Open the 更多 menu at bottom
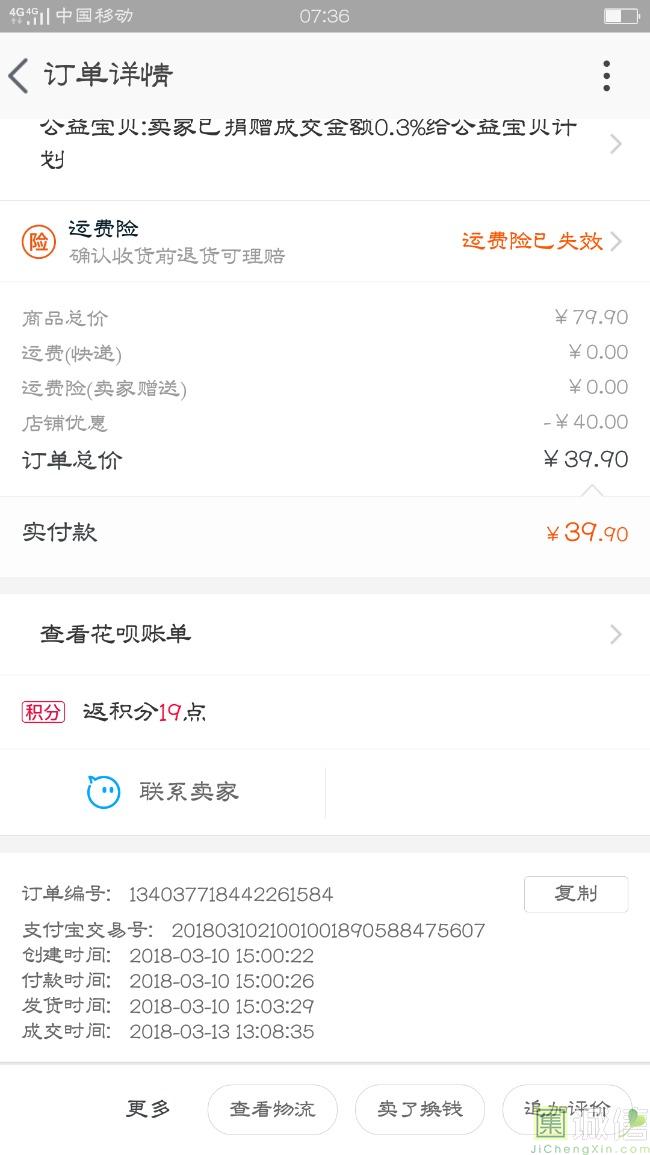Screen dimensions: 650x1155 point(148,1108)
